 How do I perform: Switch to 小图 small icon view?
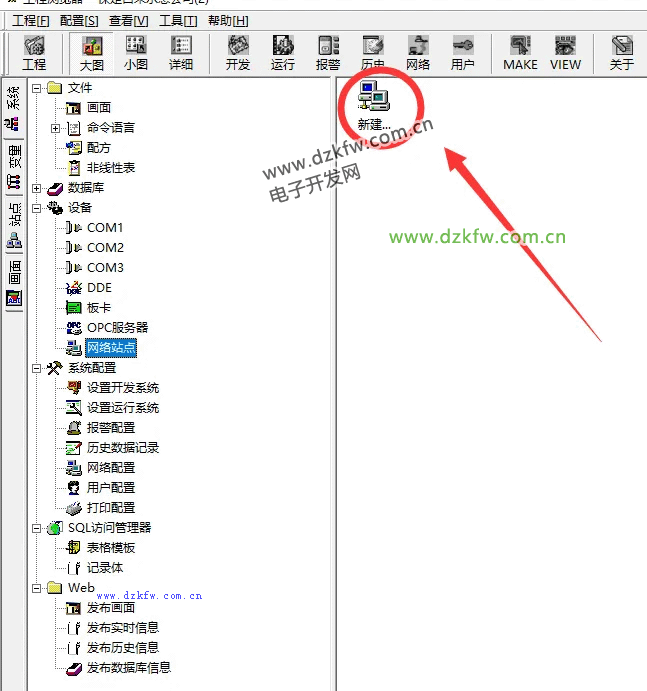point(136,52)
